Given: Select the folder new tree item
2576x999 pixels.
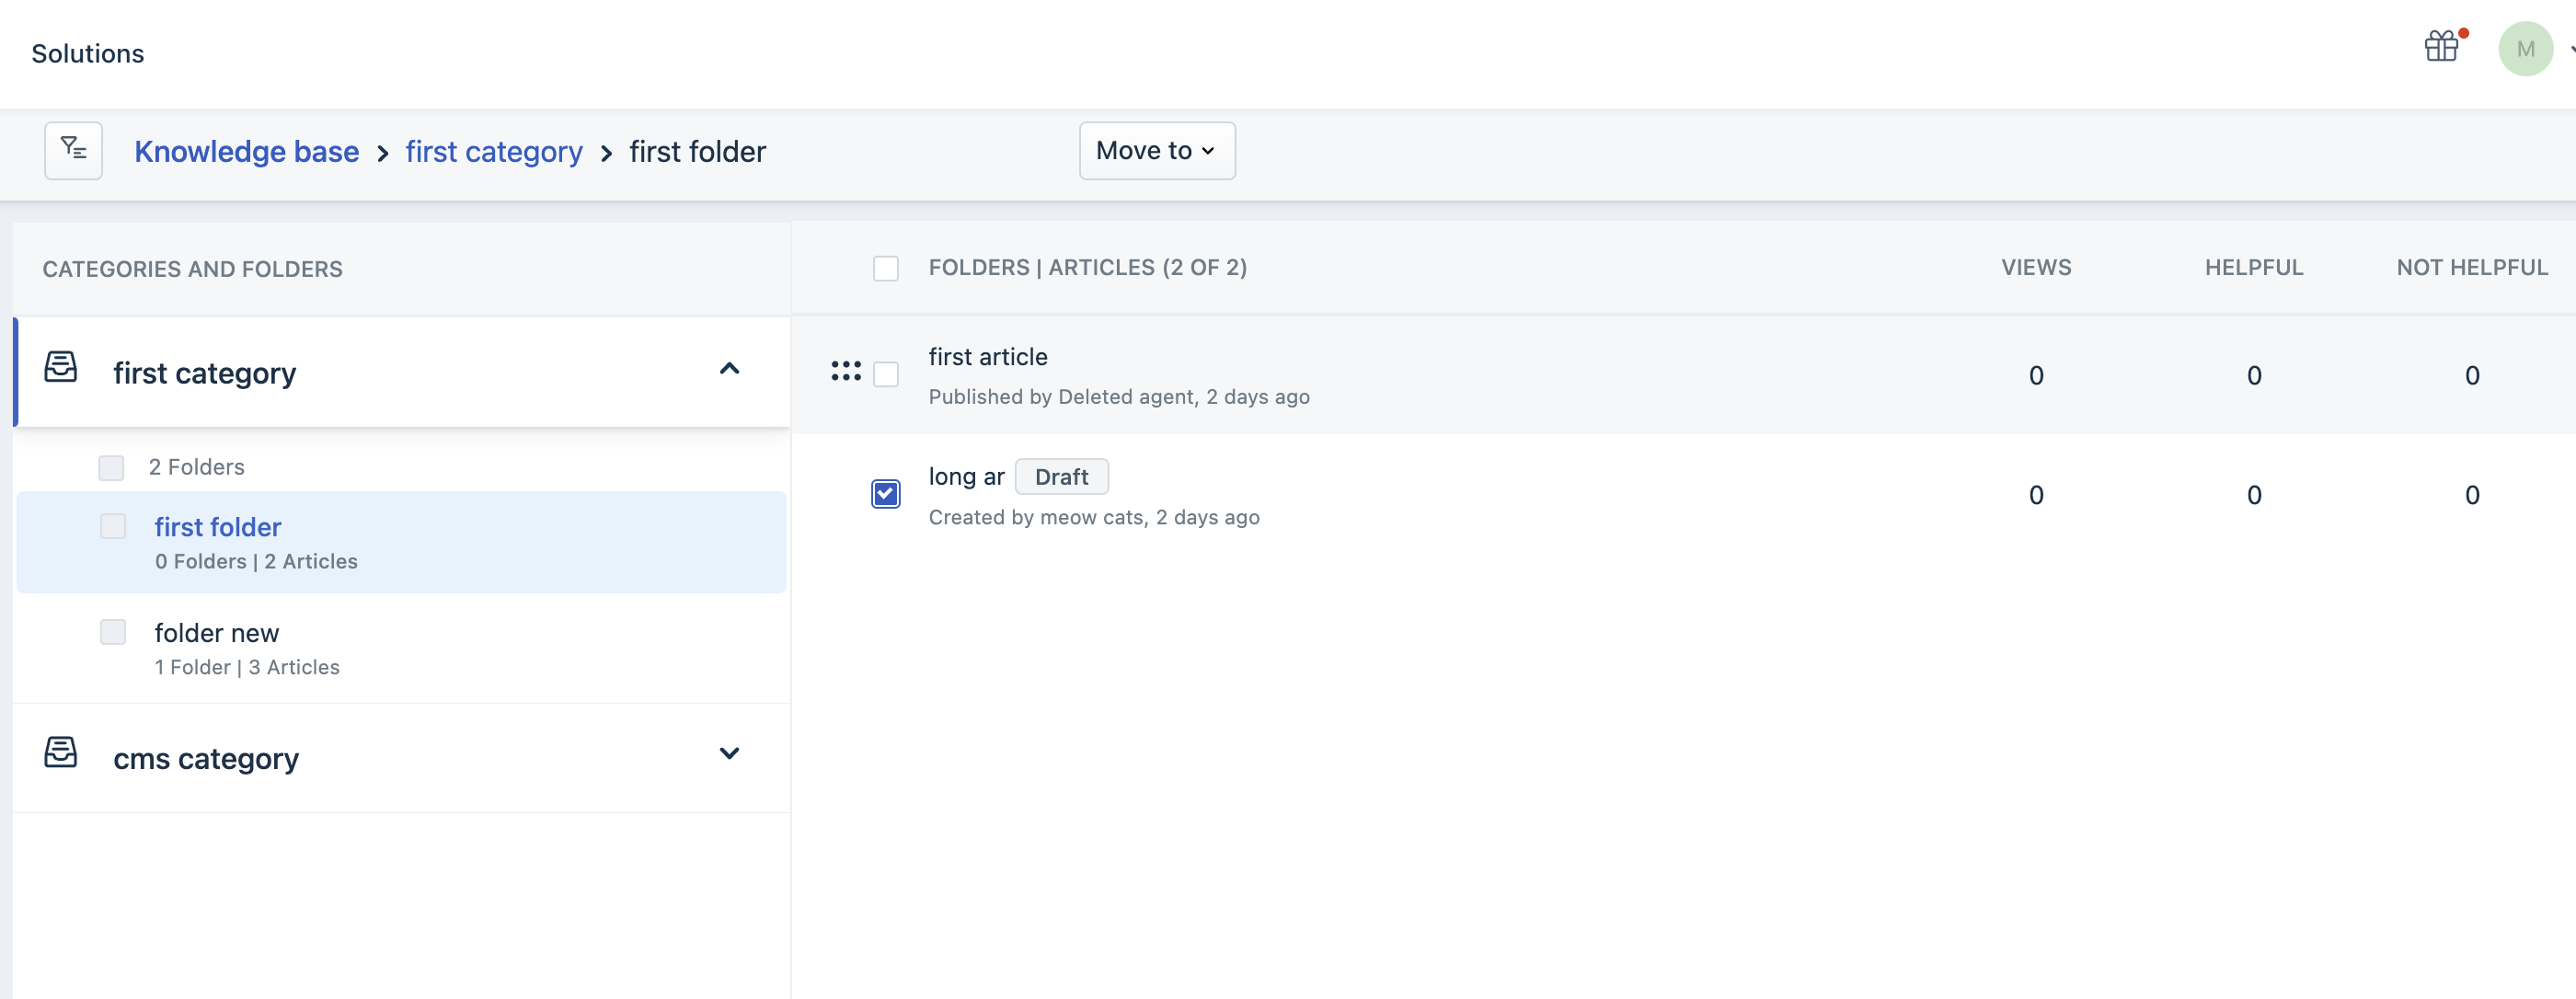Looking at the screenshot, I should 217,633.
